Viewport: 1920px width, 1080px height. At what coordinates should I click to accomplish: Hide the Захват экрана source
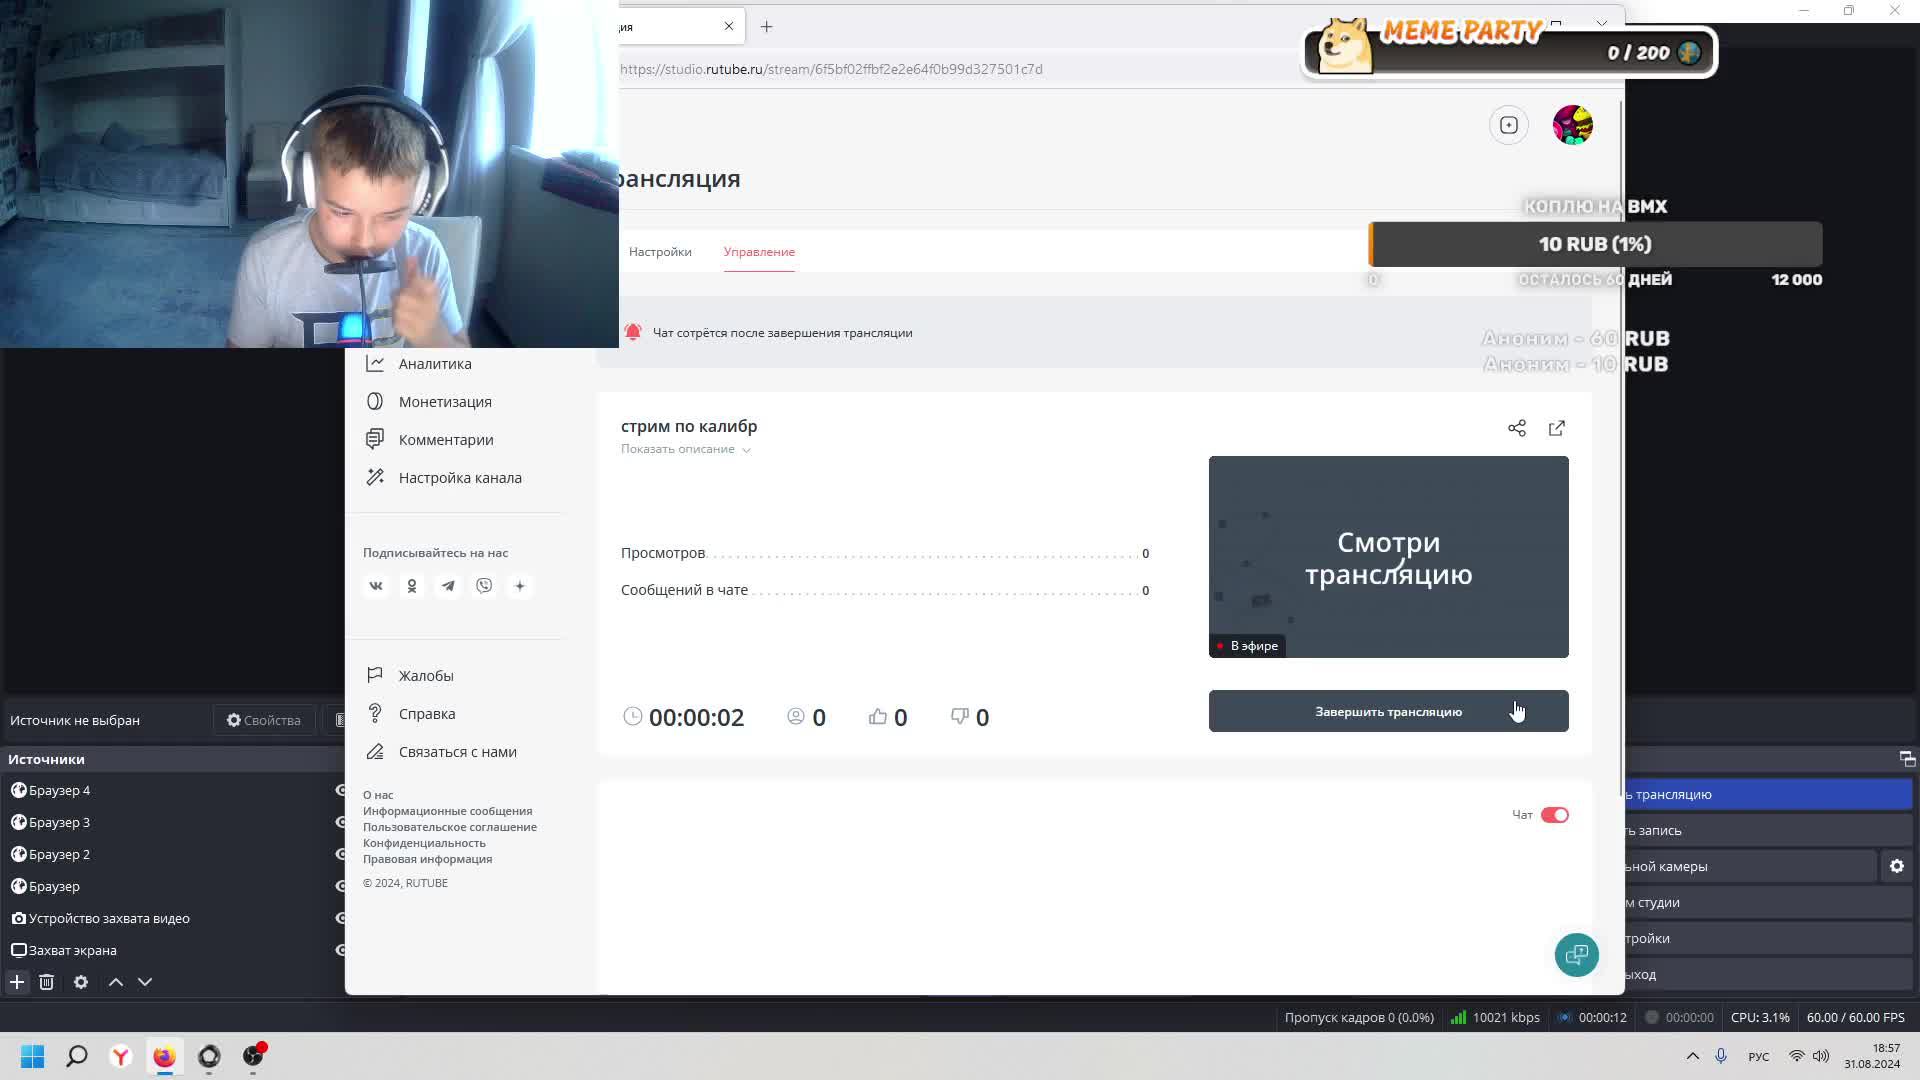tap(340, 950)
